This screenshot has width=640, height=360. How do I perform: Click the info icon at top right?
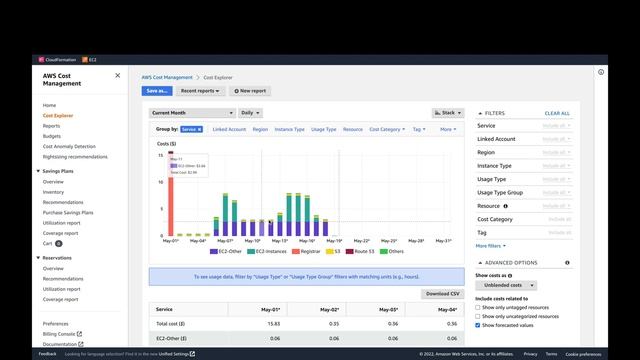(601, 72)
